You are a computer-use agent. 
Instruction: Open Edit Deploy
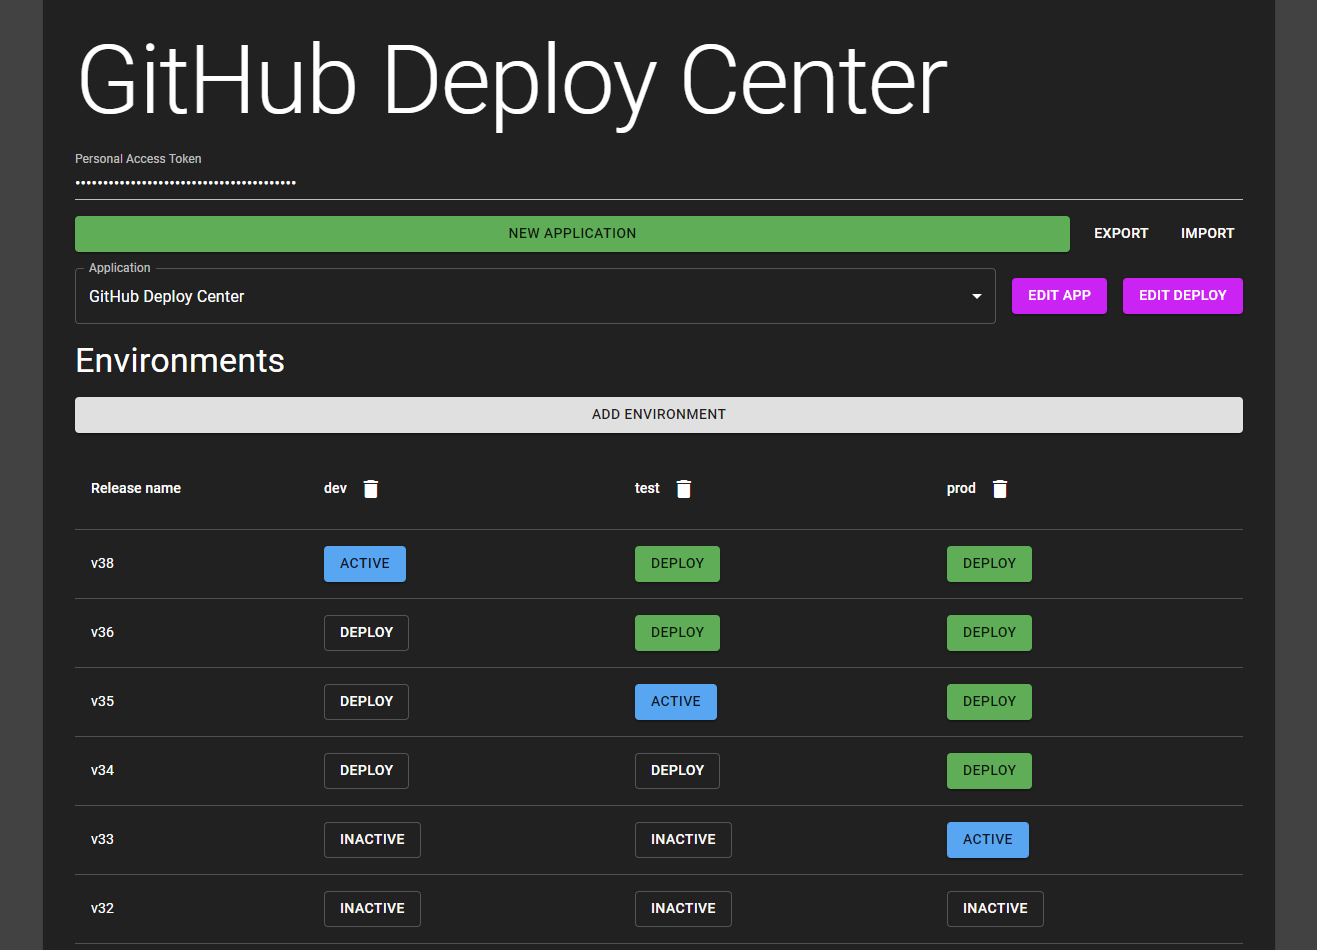(1183, 296)
